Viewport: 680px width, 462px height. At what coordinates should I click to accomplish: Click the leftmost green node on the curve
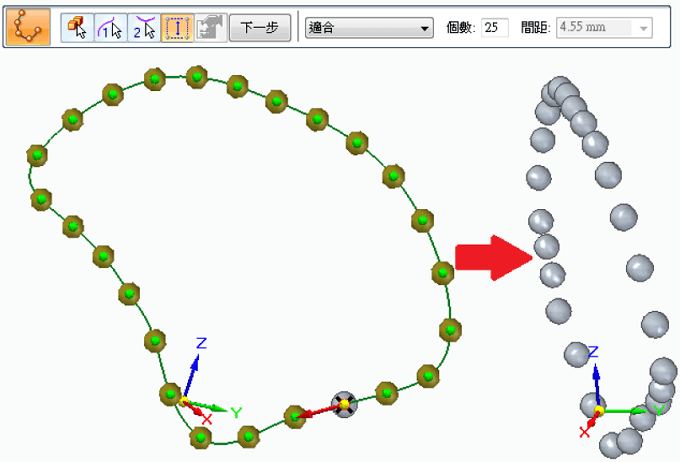tap(38, 154)
